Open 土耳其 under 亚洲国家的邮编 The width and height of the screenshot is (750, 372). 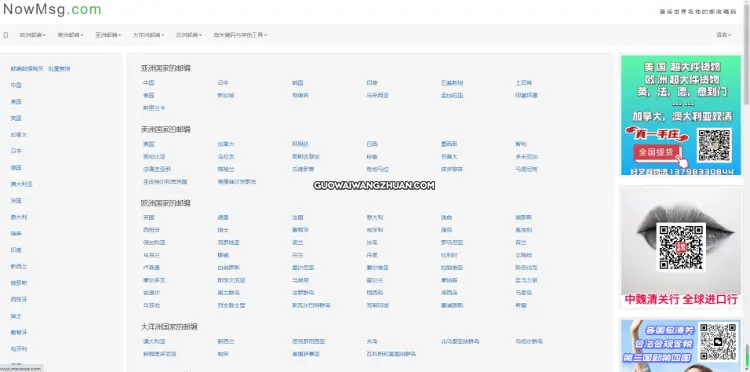[x=524, y=83]
